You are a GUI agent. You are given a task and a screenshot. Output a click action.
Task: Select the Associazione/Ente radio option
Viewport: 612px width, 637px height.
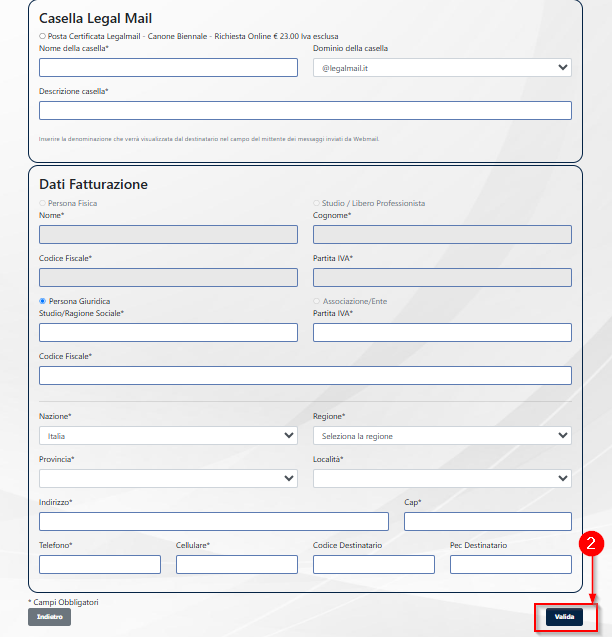pos(317,301)
